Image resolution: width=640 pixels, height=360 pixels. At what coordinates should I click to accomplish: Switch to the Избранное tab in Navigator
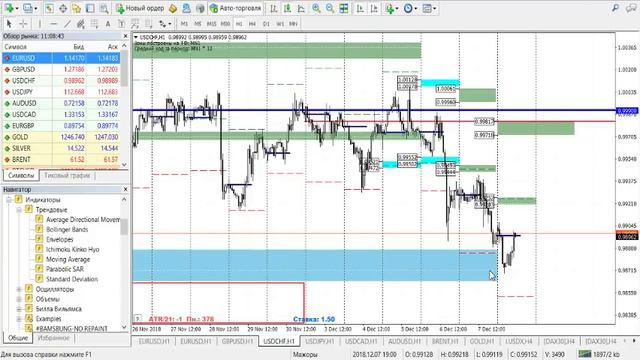point(53,338)
